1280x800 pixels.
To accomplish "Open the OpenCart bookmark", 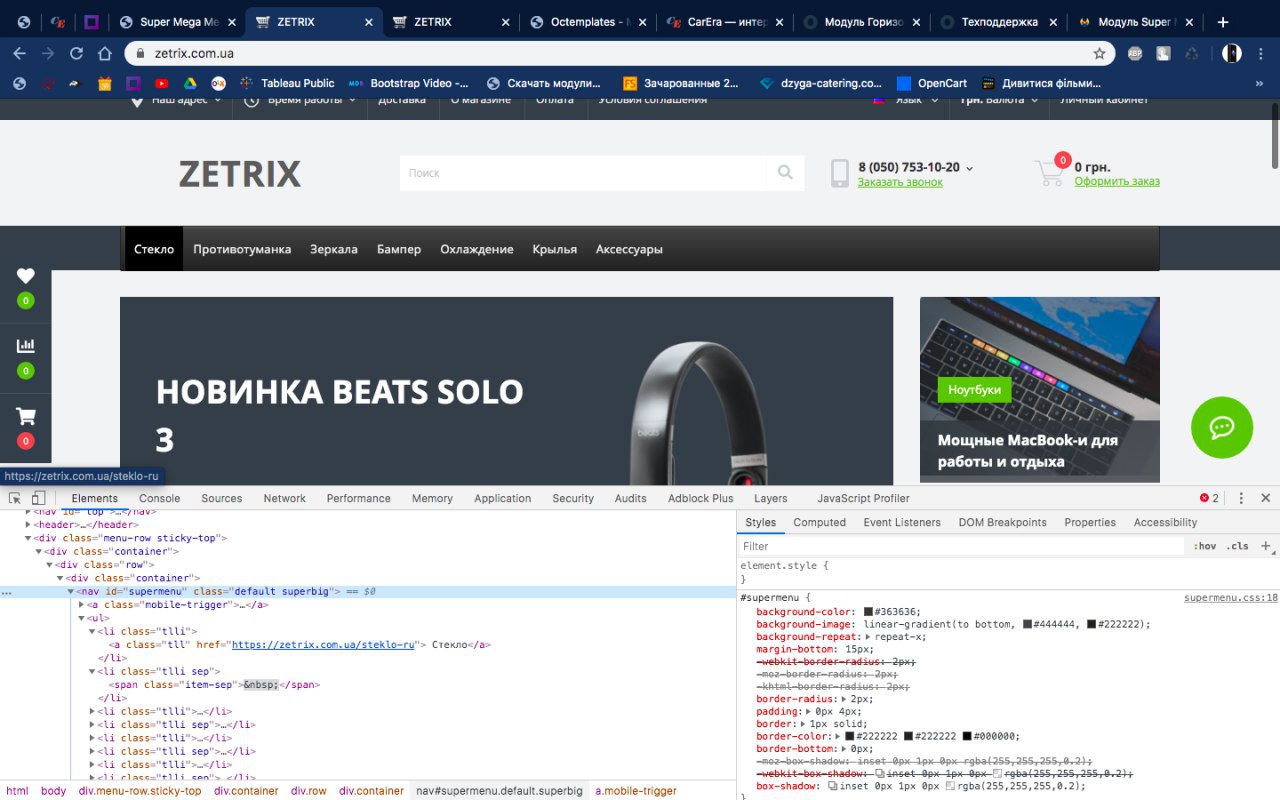I will tap(933, 84).
